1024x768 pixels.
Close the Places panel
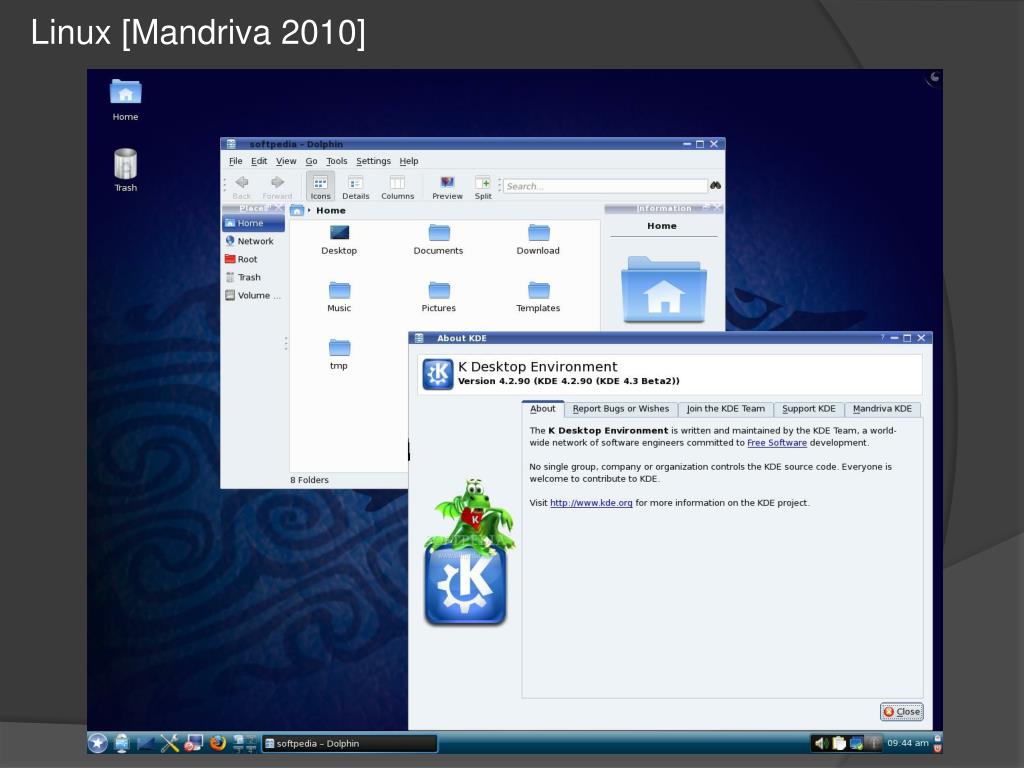pyautogui.click(x=279, y=208)
